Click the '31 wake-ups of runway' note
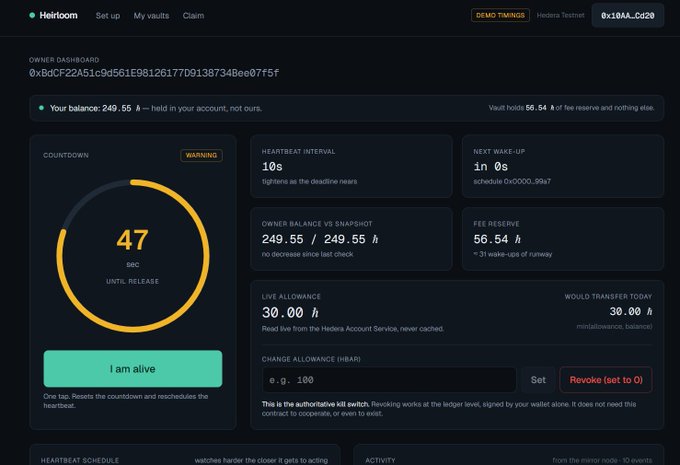This screenshot has width=680, height=465. click(x=513, y=254)
